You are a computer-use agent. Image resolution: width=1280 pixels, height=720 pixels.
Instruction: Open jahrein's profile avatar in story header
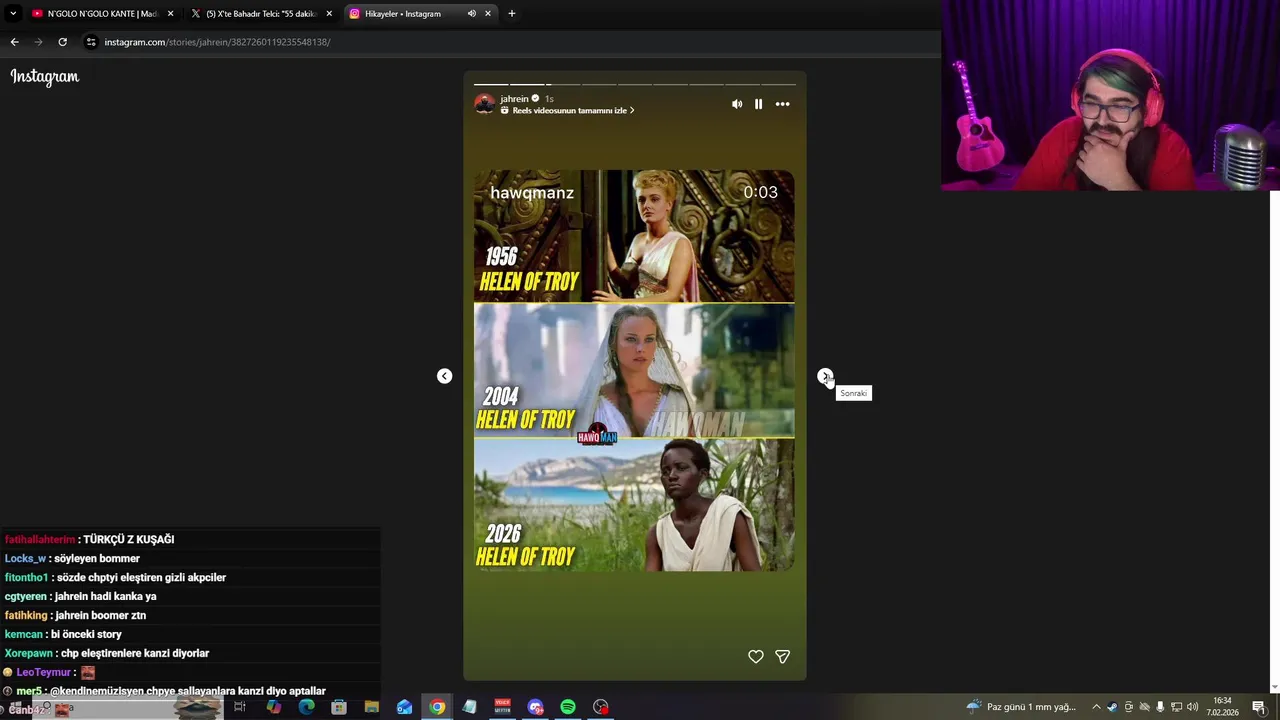coord(485,104)
